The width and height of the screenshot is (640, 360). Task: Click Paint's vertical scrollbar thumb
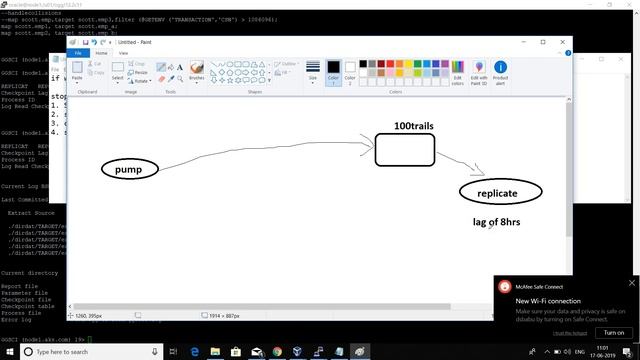(569, 169)
